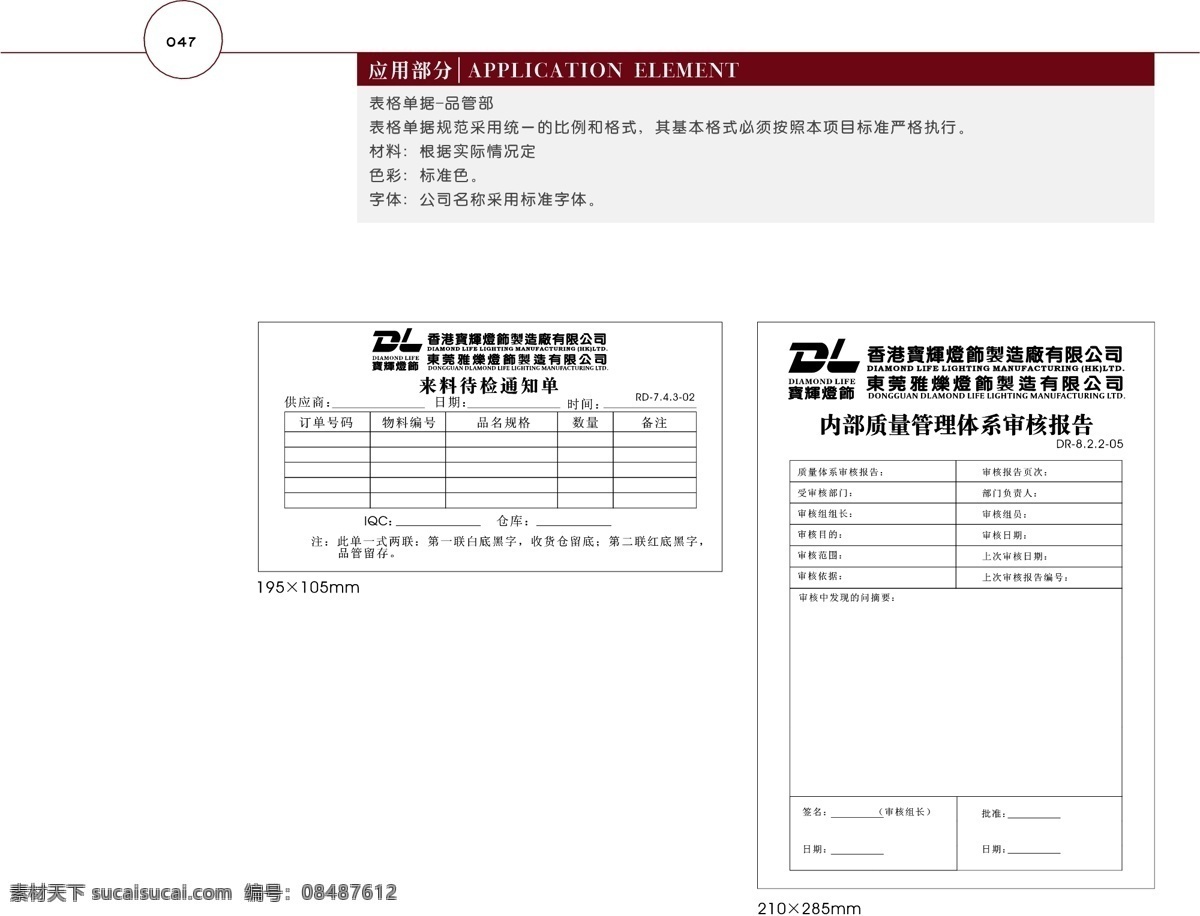This screenshot has width=1200, height=916.
Task: Click the 审核中发现的问摘要: heading
Action: (x=846, y=597)
